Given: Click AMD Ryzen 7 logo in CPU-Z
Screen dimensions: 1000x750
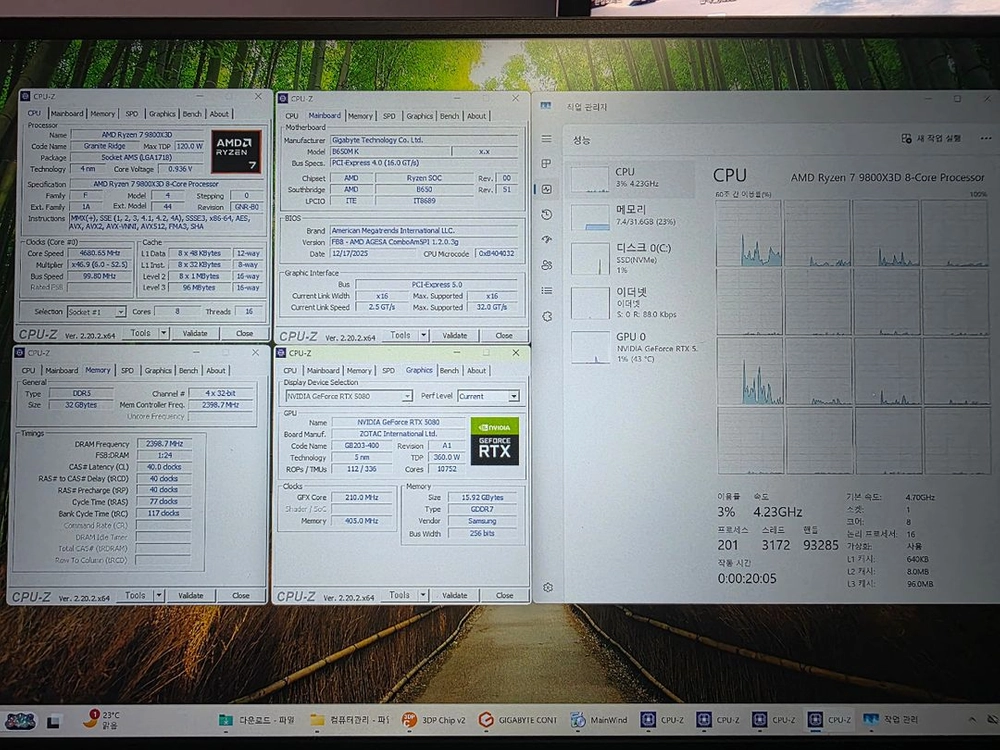Looking at the screenshot, I should tap(236, 152).
